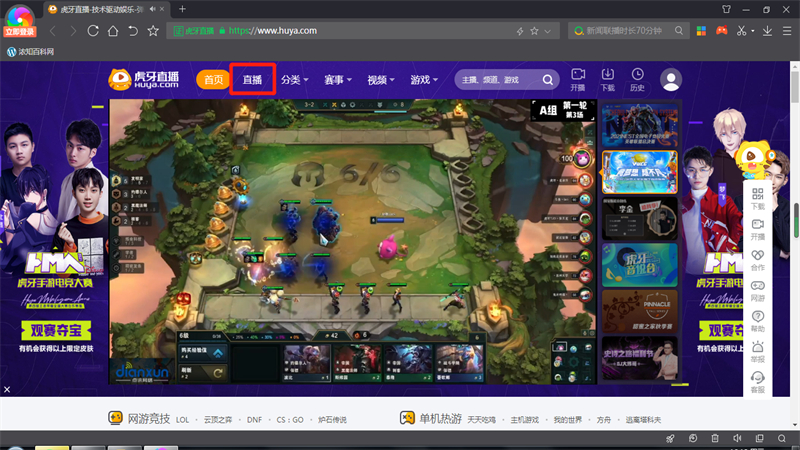The width and height of the screenshot is (800, 450).
Task: Open the 天天吃鸡 link under 单机热游
Action: pos(481,420)
